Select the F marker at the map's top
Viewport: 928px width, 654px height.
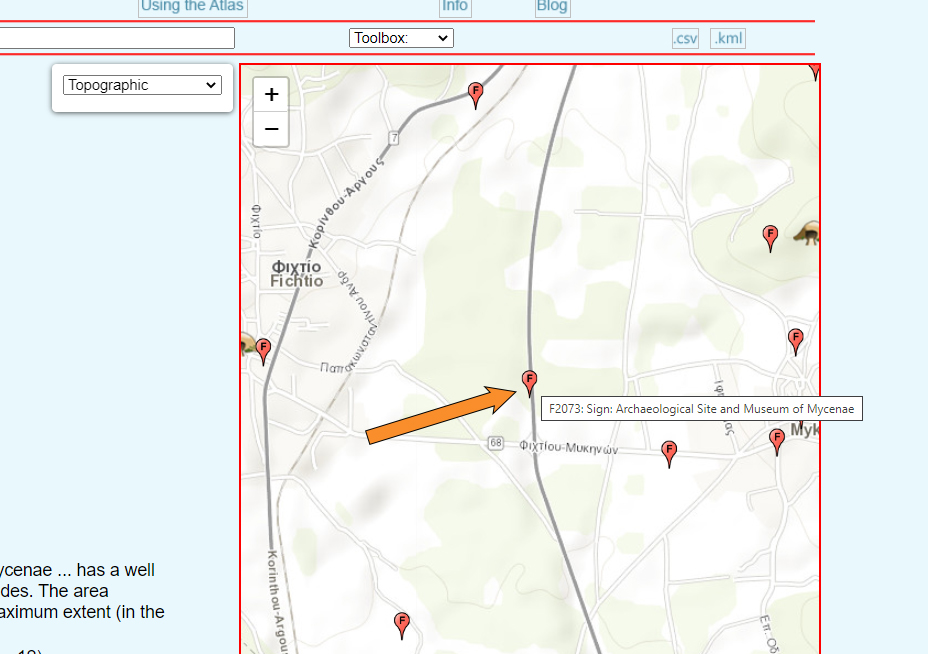pos(476,94)
